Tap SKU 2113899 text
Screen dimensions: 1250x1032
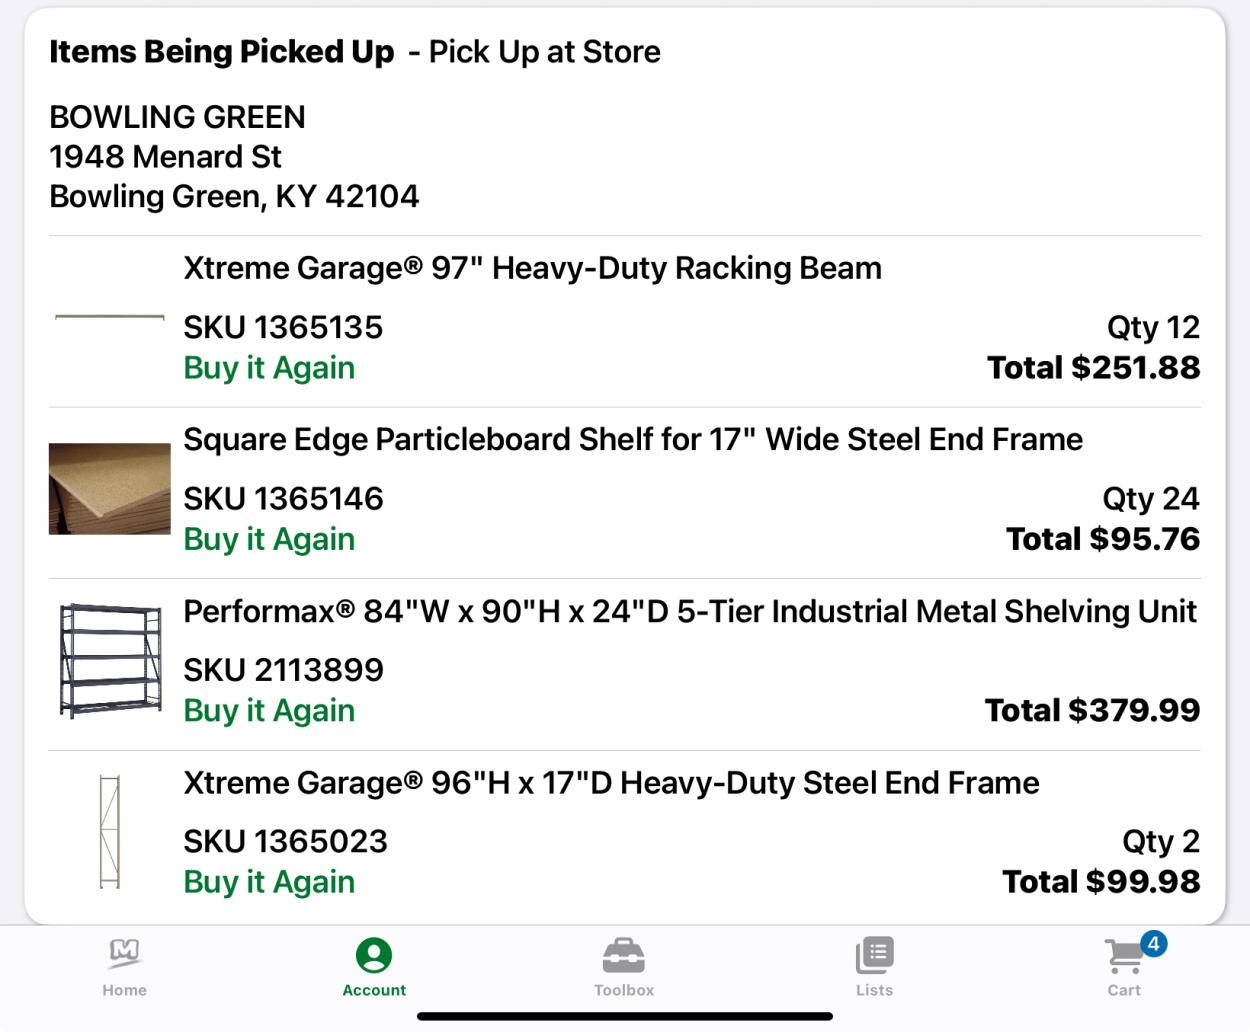click(283, 670)
